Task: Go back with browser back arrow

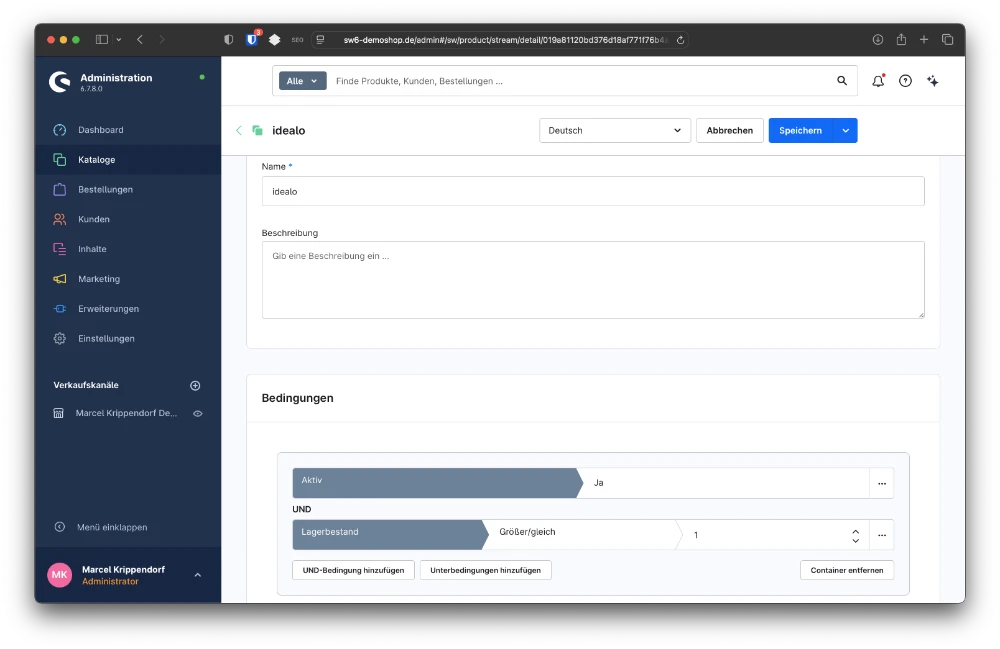Action: [140, 40]
